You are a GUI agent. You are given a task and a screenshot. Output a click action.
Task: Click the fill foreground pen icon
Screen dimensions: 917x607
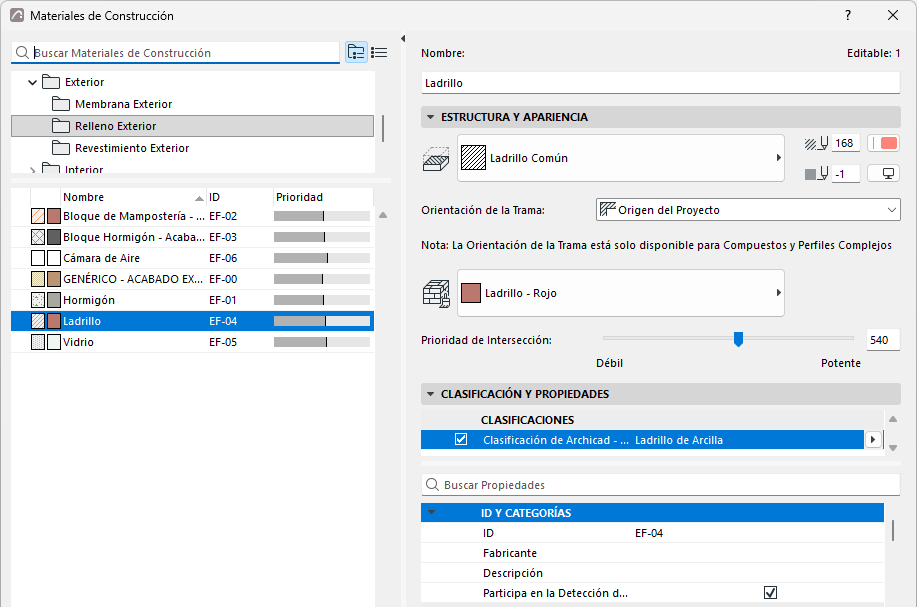tap(816, 143)
